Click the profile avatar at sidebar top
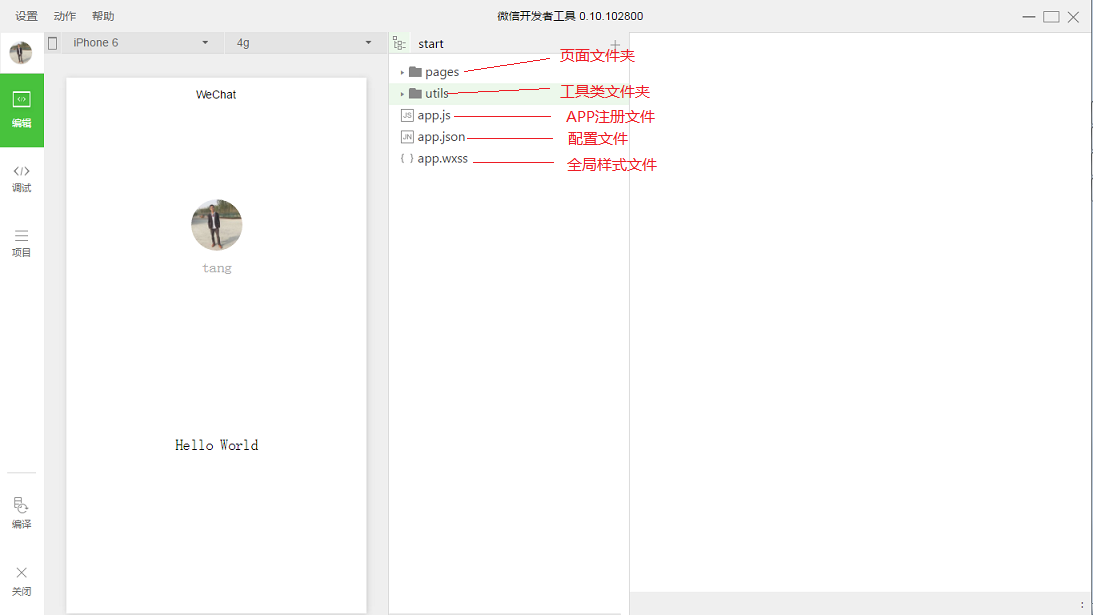 coord(20,52)
